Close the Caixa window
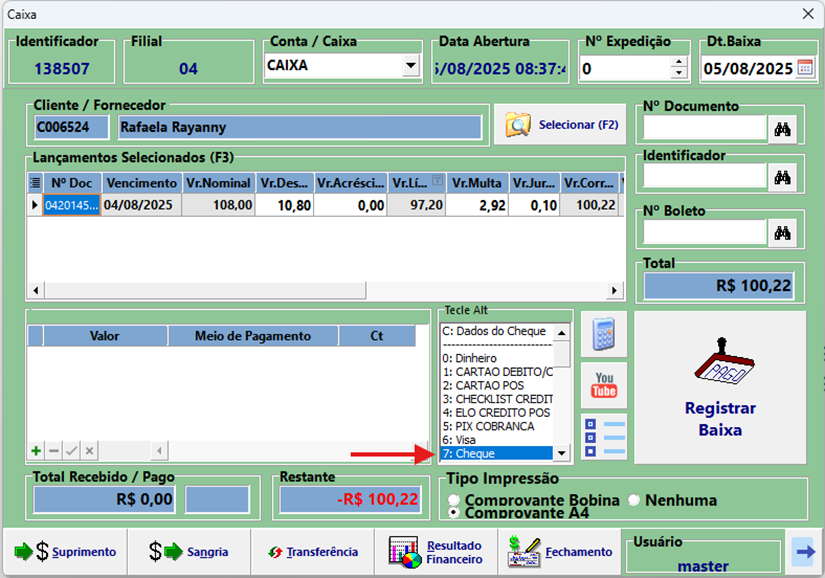 [x=808, y=14]
